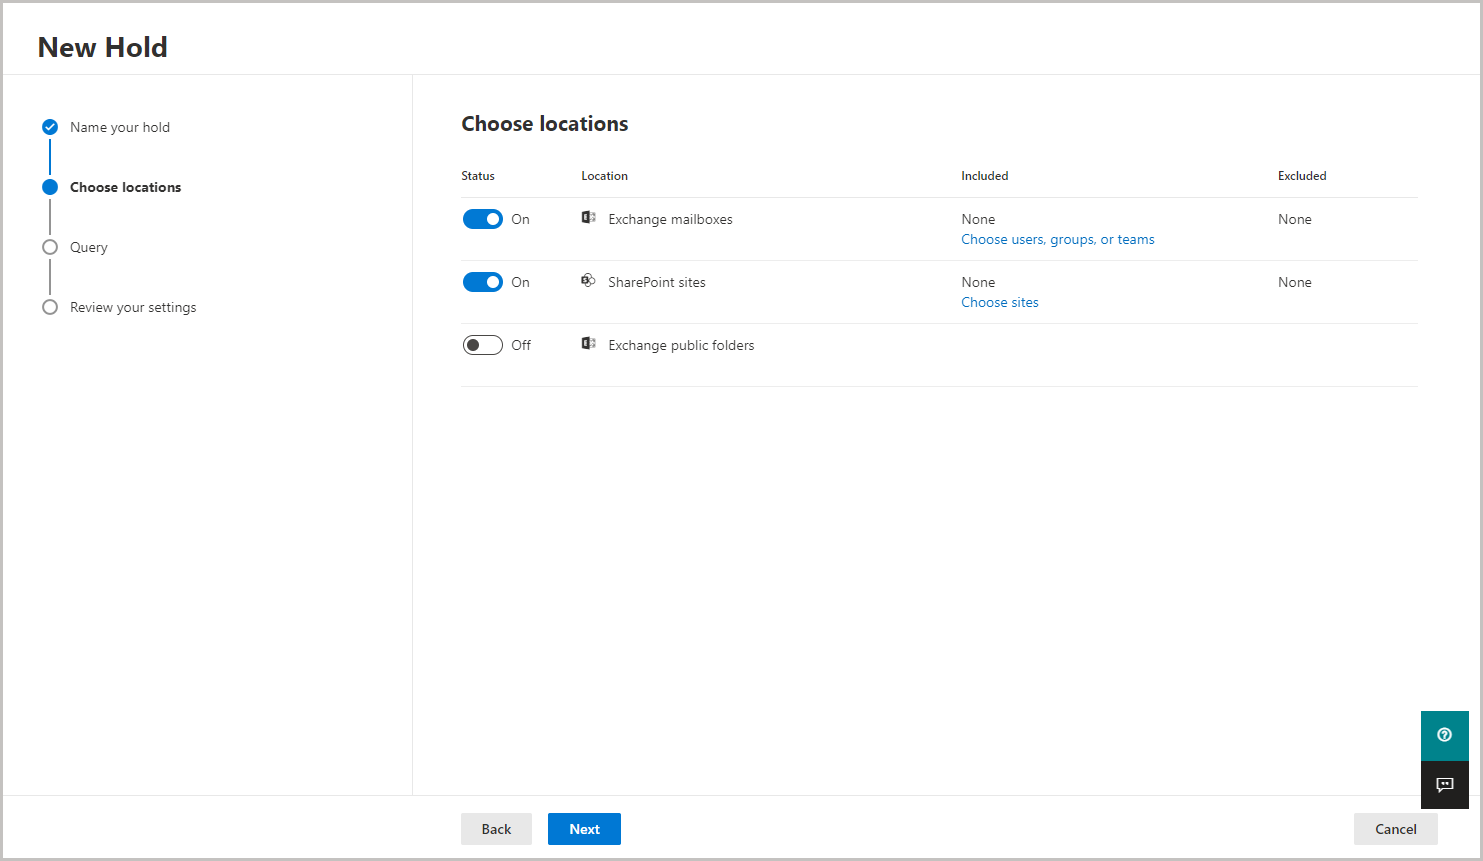Click the Query step label

click(89, 247)
